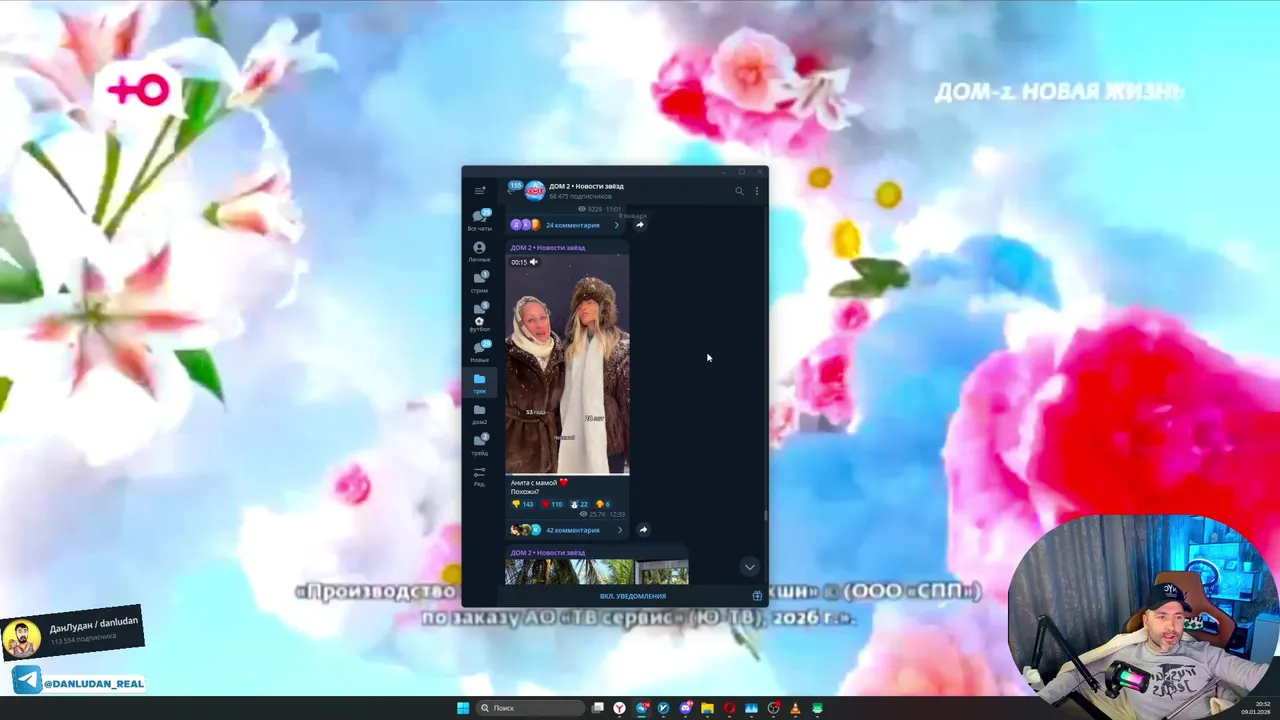The width and height of the screenshot is (1280, 720).
Task: Open the Windows Start menu
Action: point(463,708)
